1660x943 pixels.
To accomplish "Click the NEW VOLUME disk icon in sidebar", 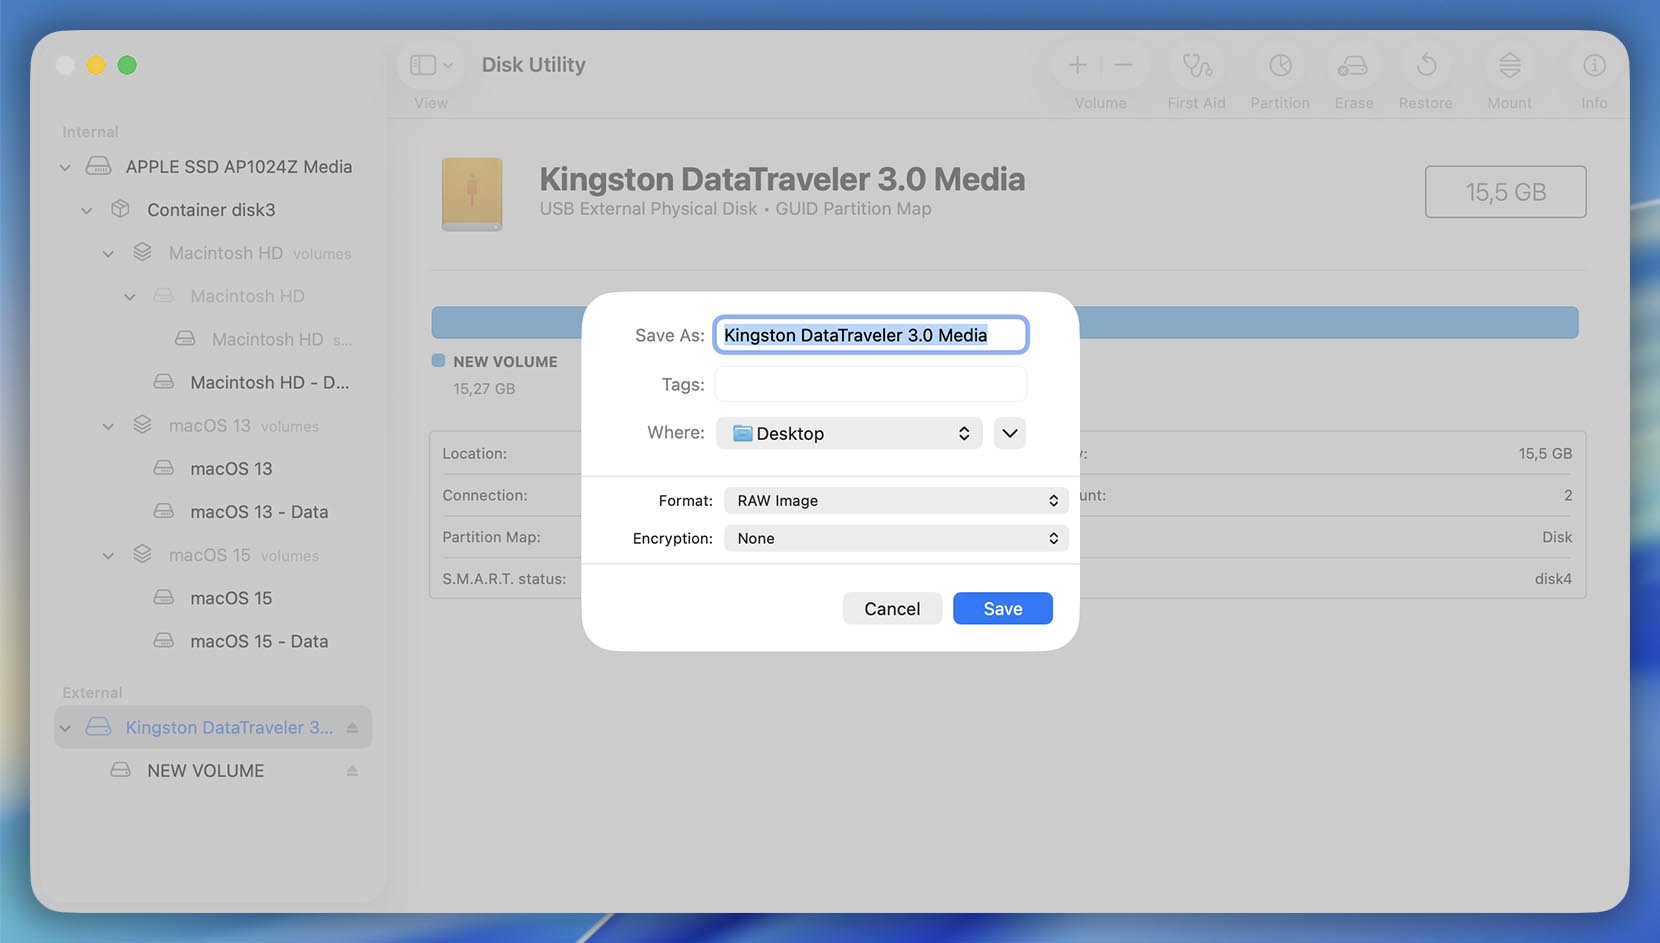I will click(120, 770).
